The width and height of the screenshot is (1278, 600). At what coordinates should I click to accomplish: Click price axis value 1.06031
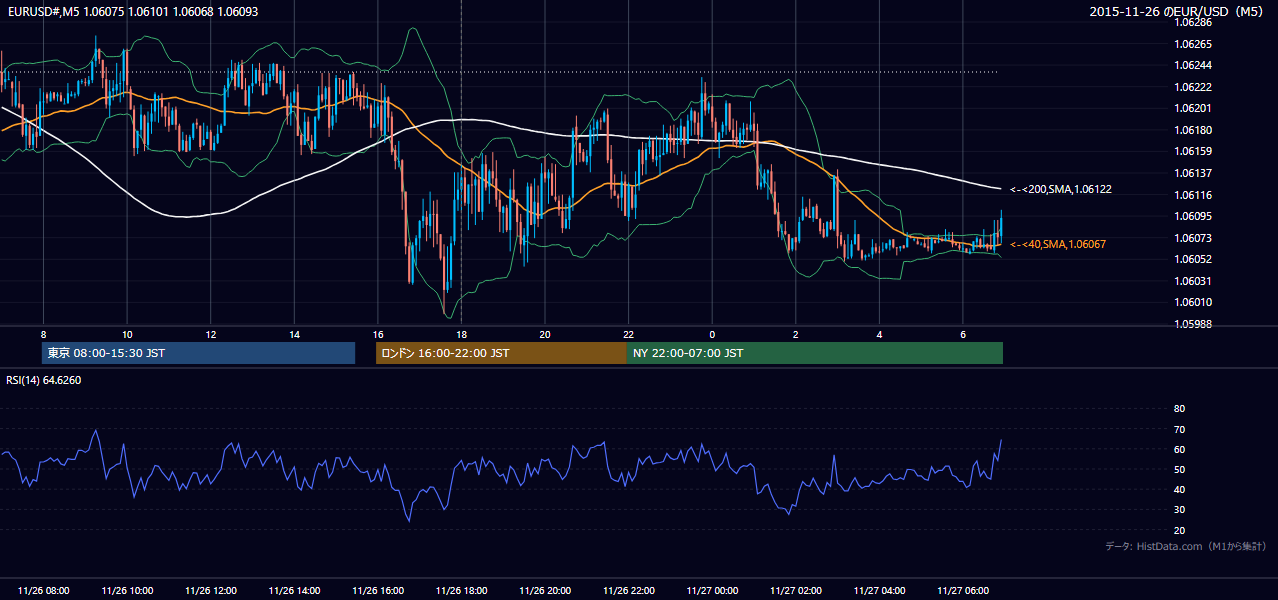click(1192, 281)
